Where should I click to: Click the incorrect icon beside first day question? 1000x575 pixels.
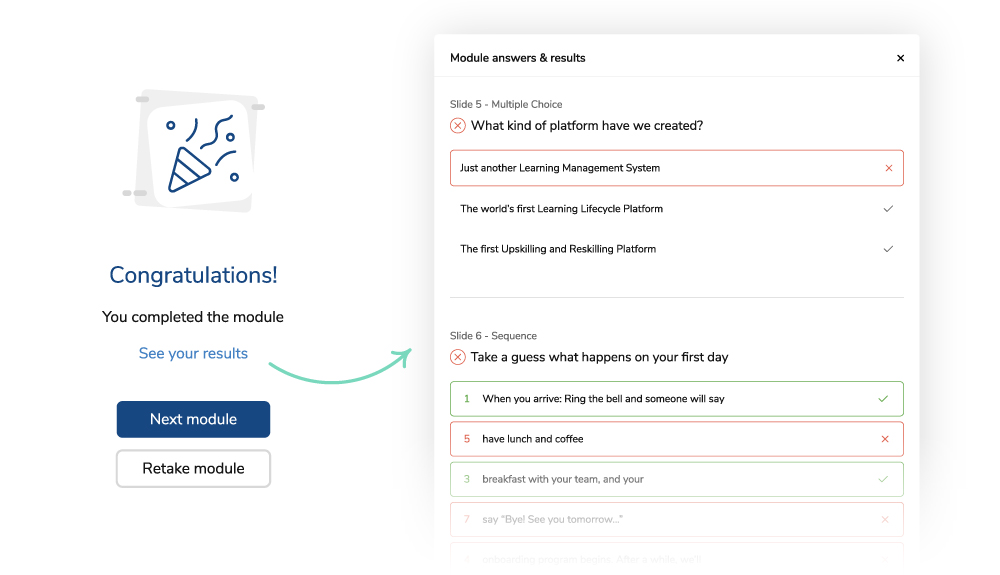click(x=458, y=357)
